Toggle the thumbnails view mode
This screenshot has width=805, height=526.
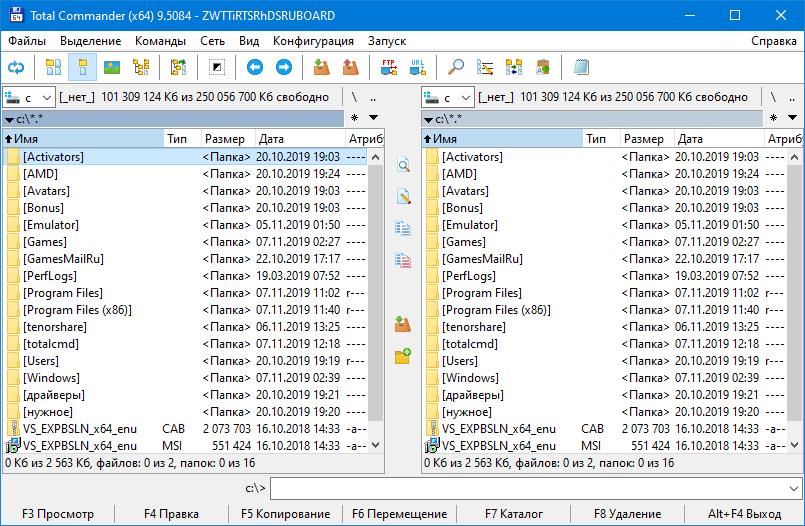(112, 68)
